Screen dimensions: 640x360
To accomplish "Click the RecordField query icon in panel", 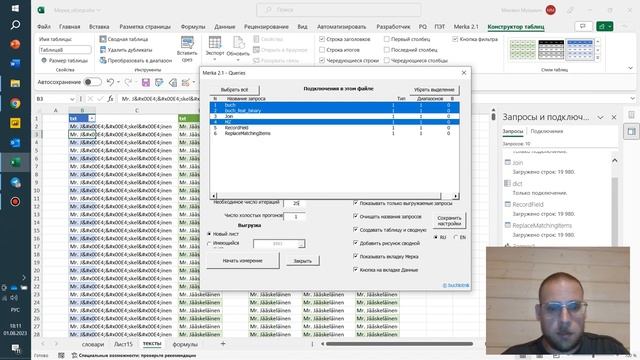I will pos(508,204).
